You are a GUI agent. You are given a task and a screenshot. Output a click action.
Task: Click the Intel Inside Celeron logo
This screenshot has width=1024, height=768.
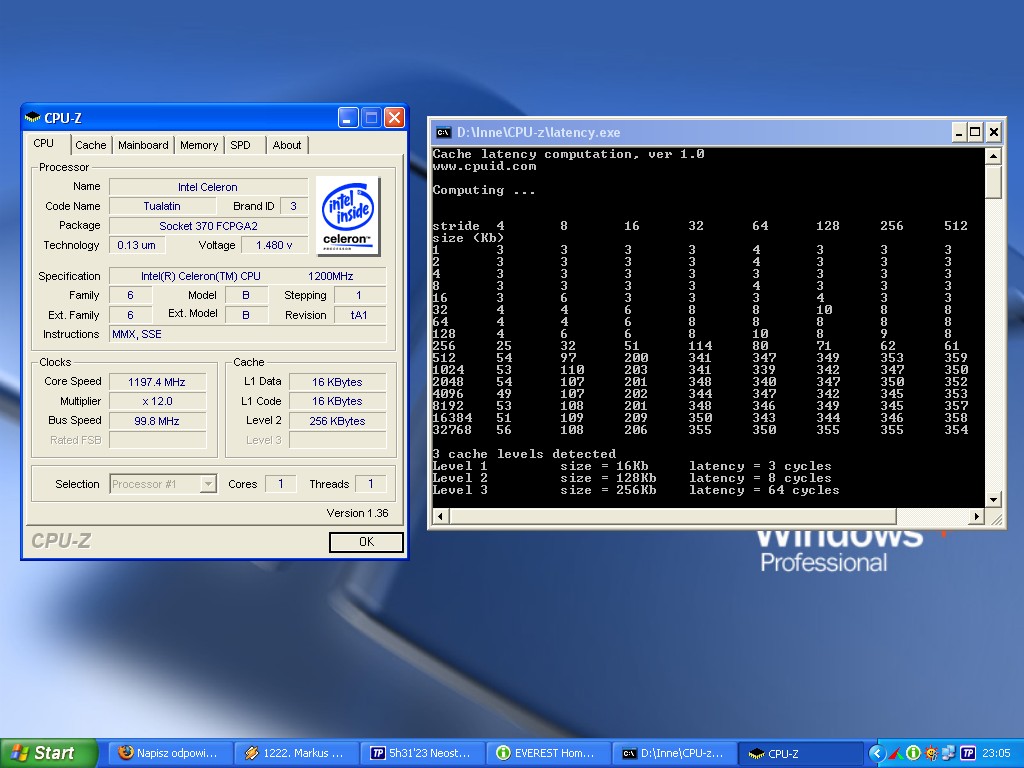(348, 216)
